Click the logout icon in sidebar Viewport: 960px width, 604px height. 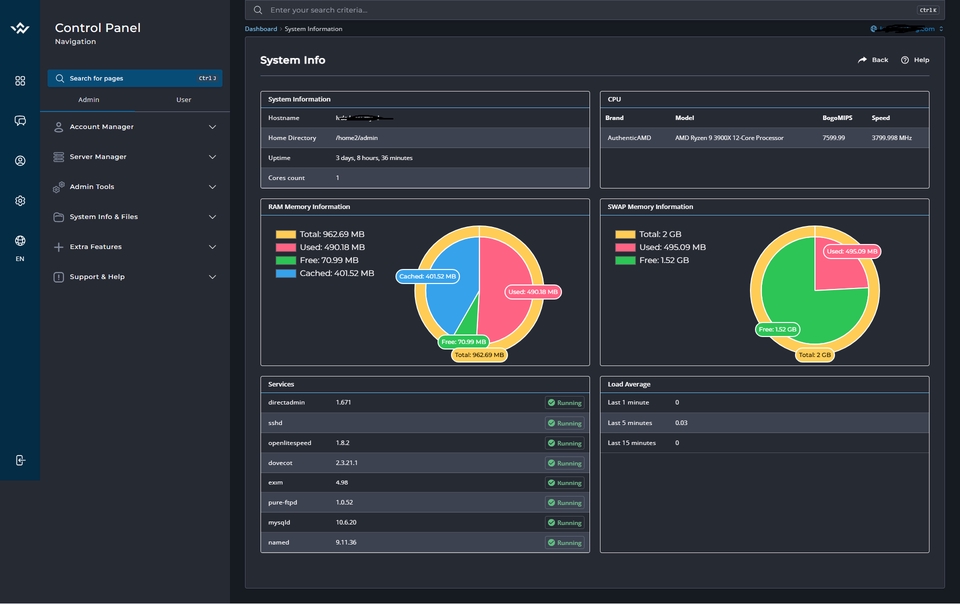click(20, 460)
